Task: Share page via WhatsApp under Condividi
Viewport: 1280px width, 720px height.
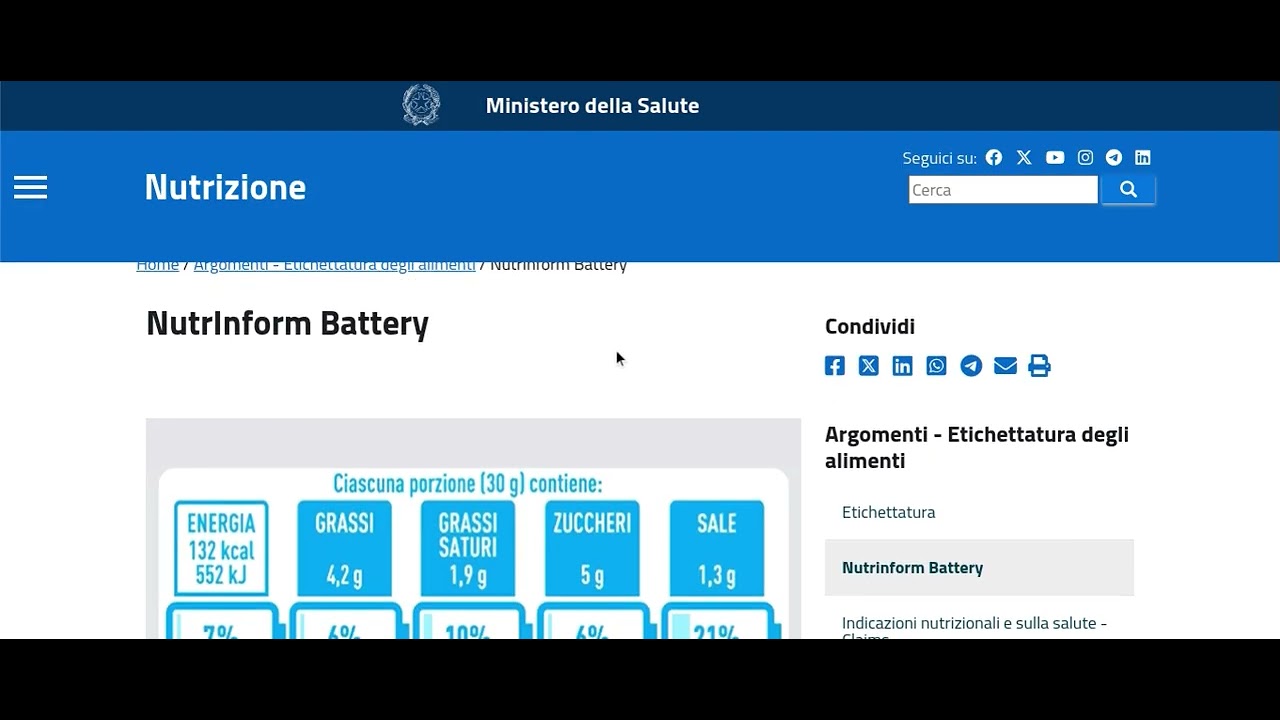Action: (936, 366)
